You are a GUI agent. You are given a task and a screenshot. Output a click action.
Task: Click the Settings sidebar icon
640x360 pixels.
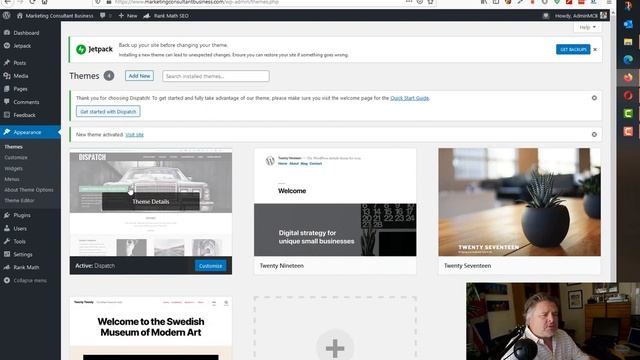tap(7, 254)
